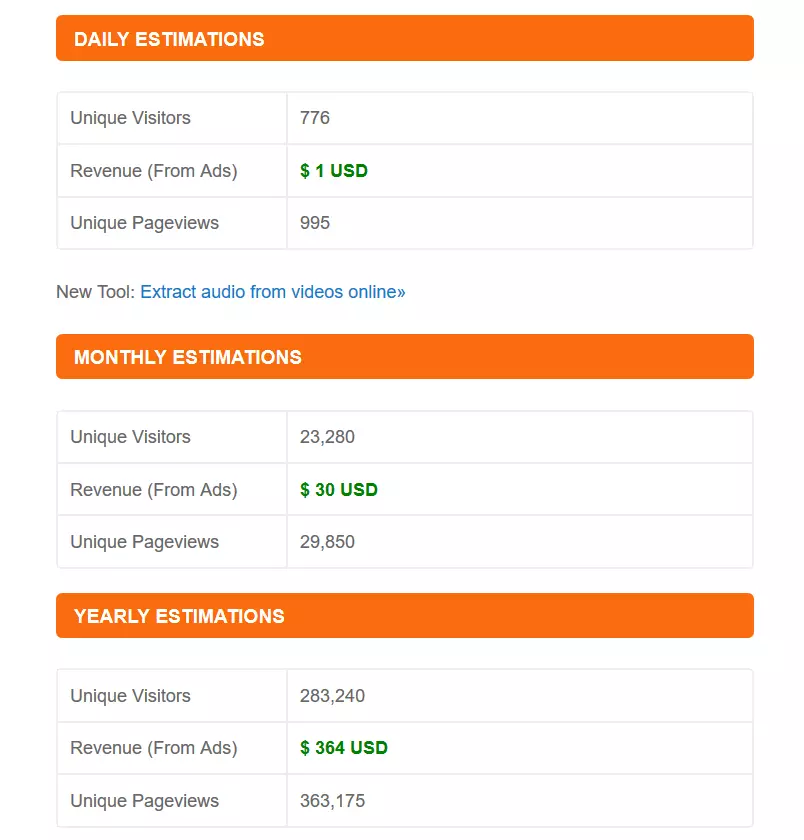Click the yearly revenue value $ 364 USD

[x=344, y=748]
